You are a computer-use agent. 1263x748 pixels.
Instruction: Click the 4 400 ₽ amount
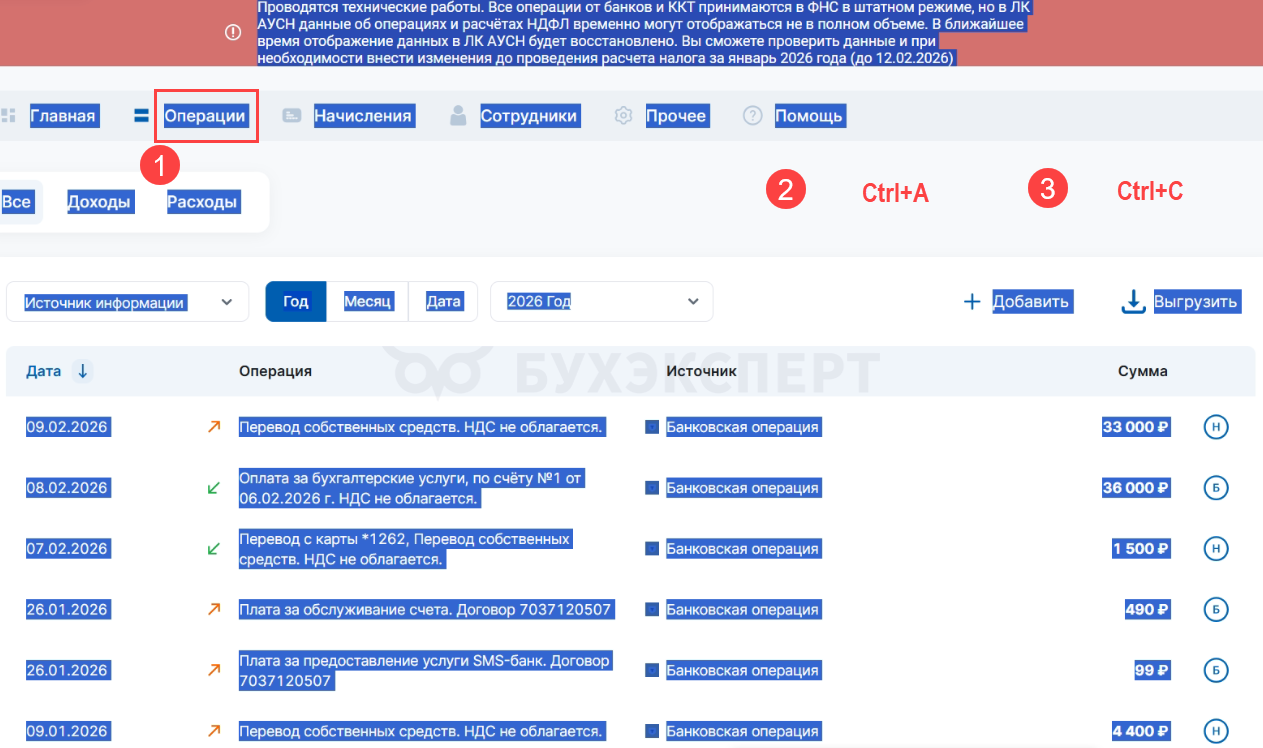1141,731
